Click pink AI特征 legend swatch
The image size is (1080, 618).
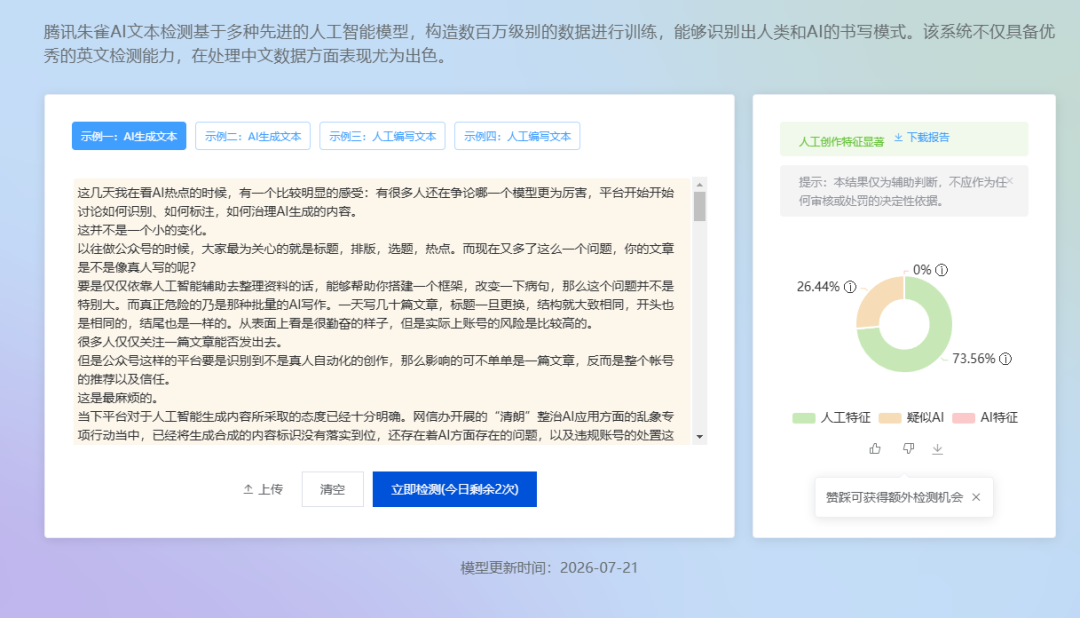(964, 418)
